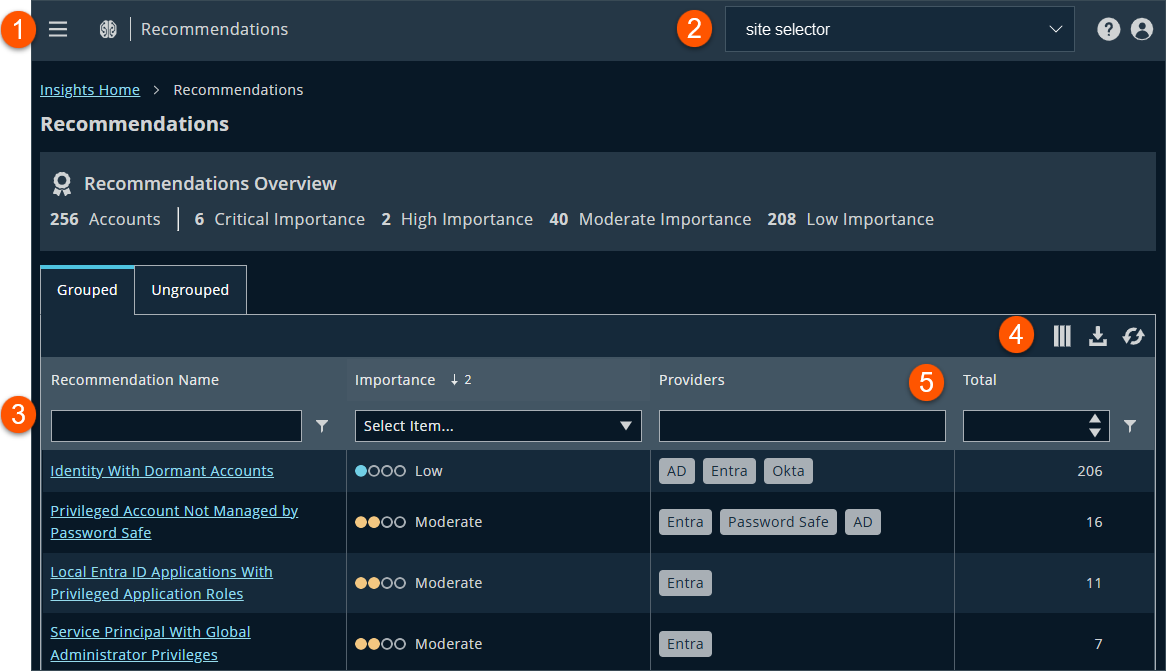Viewport: 1166px width, 671px height.
Task: Increment Total filter with the up stepper arrow
Action: pyautogui.click(x=1094, y=420)
